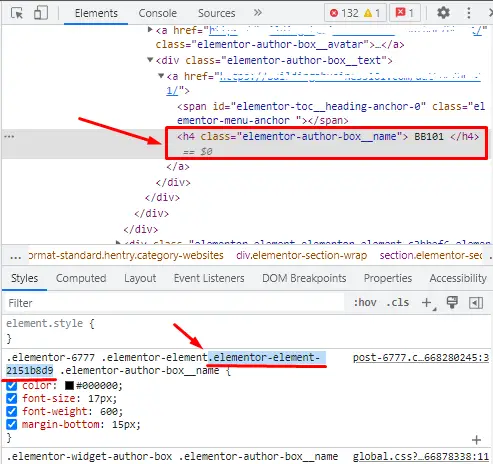Activate the inspect element picker icon
The width and height of the screenshot is (493, 464).
(17, 13)
